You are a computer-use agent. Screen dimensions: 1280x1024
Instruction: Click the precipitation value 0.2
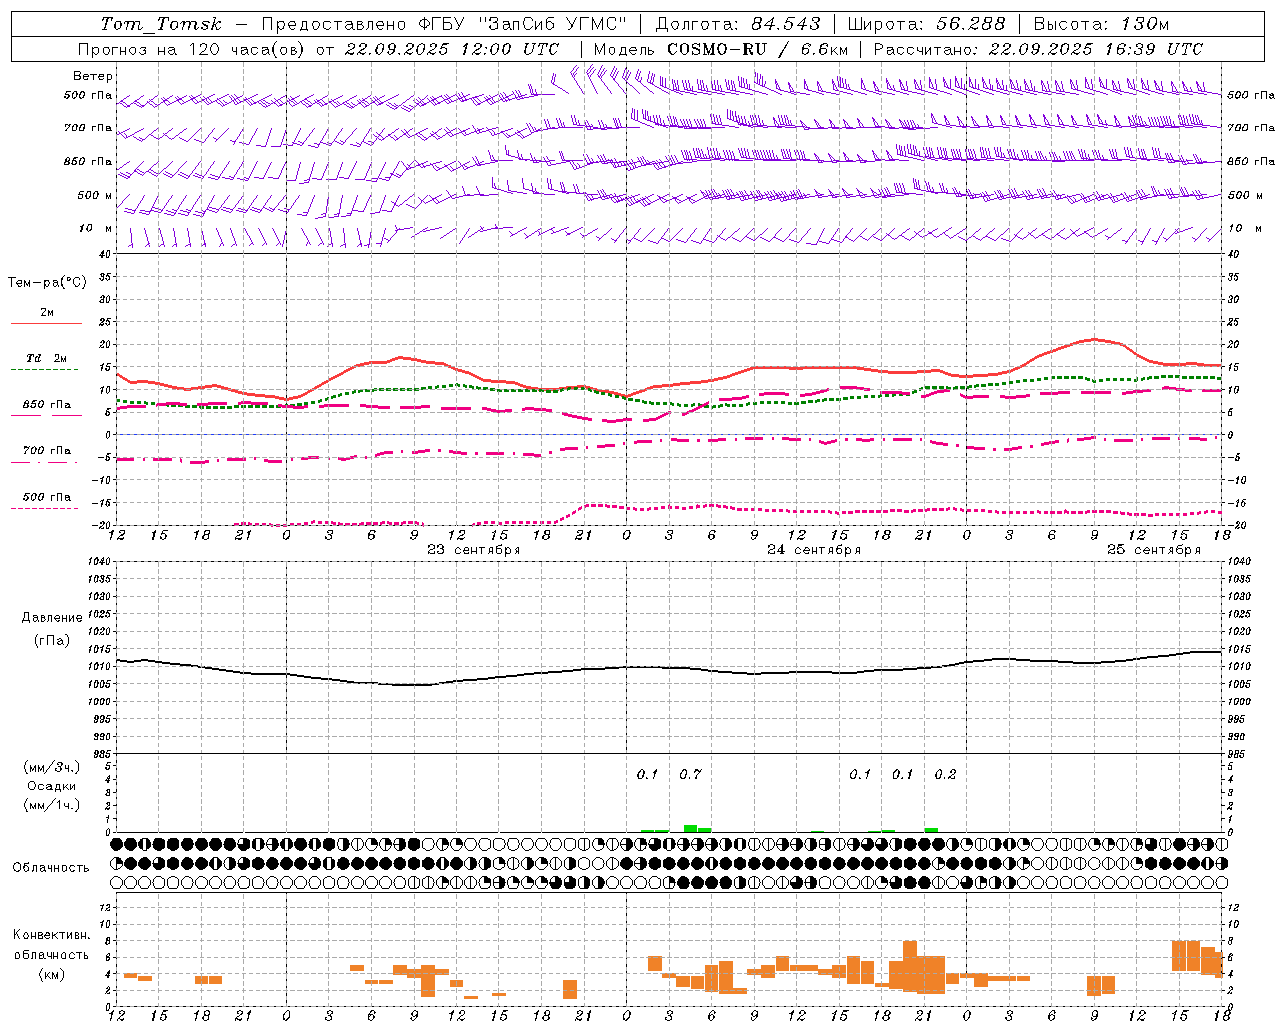[945, 774]
